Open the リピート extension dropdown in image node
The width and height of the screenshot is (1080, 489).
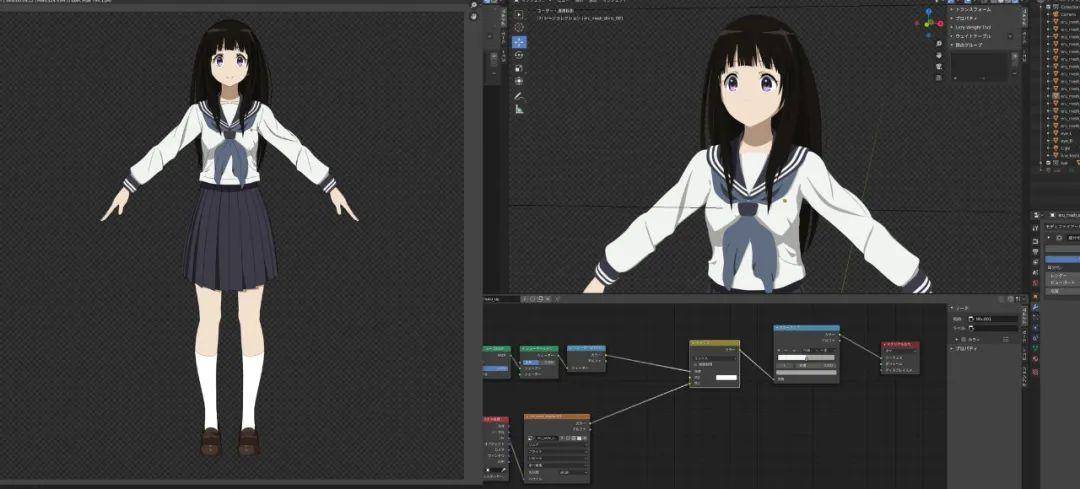point(557,458)
